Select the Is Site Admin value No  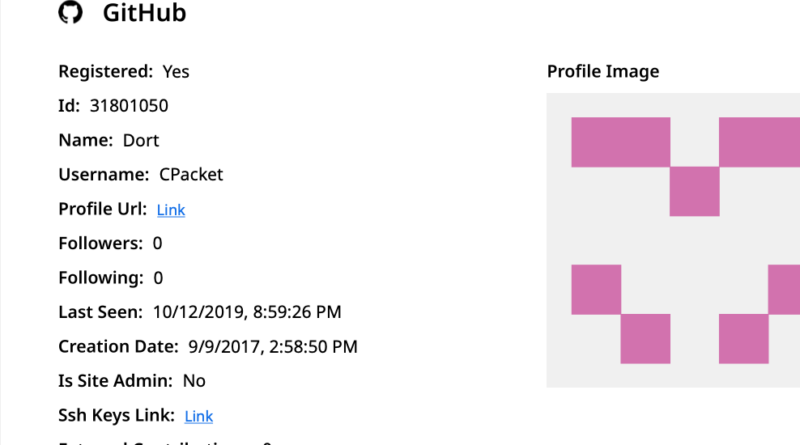[x=194, y=381]
